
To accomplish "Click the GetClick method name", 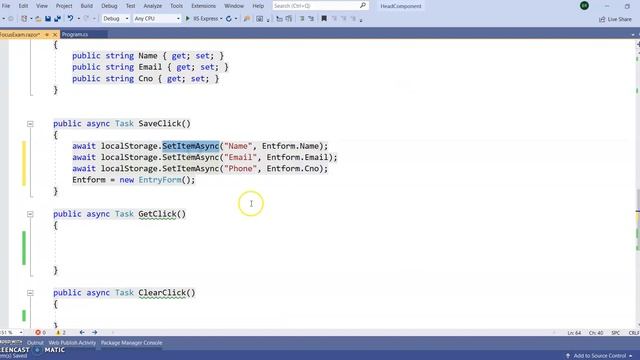I will point(157,214).
